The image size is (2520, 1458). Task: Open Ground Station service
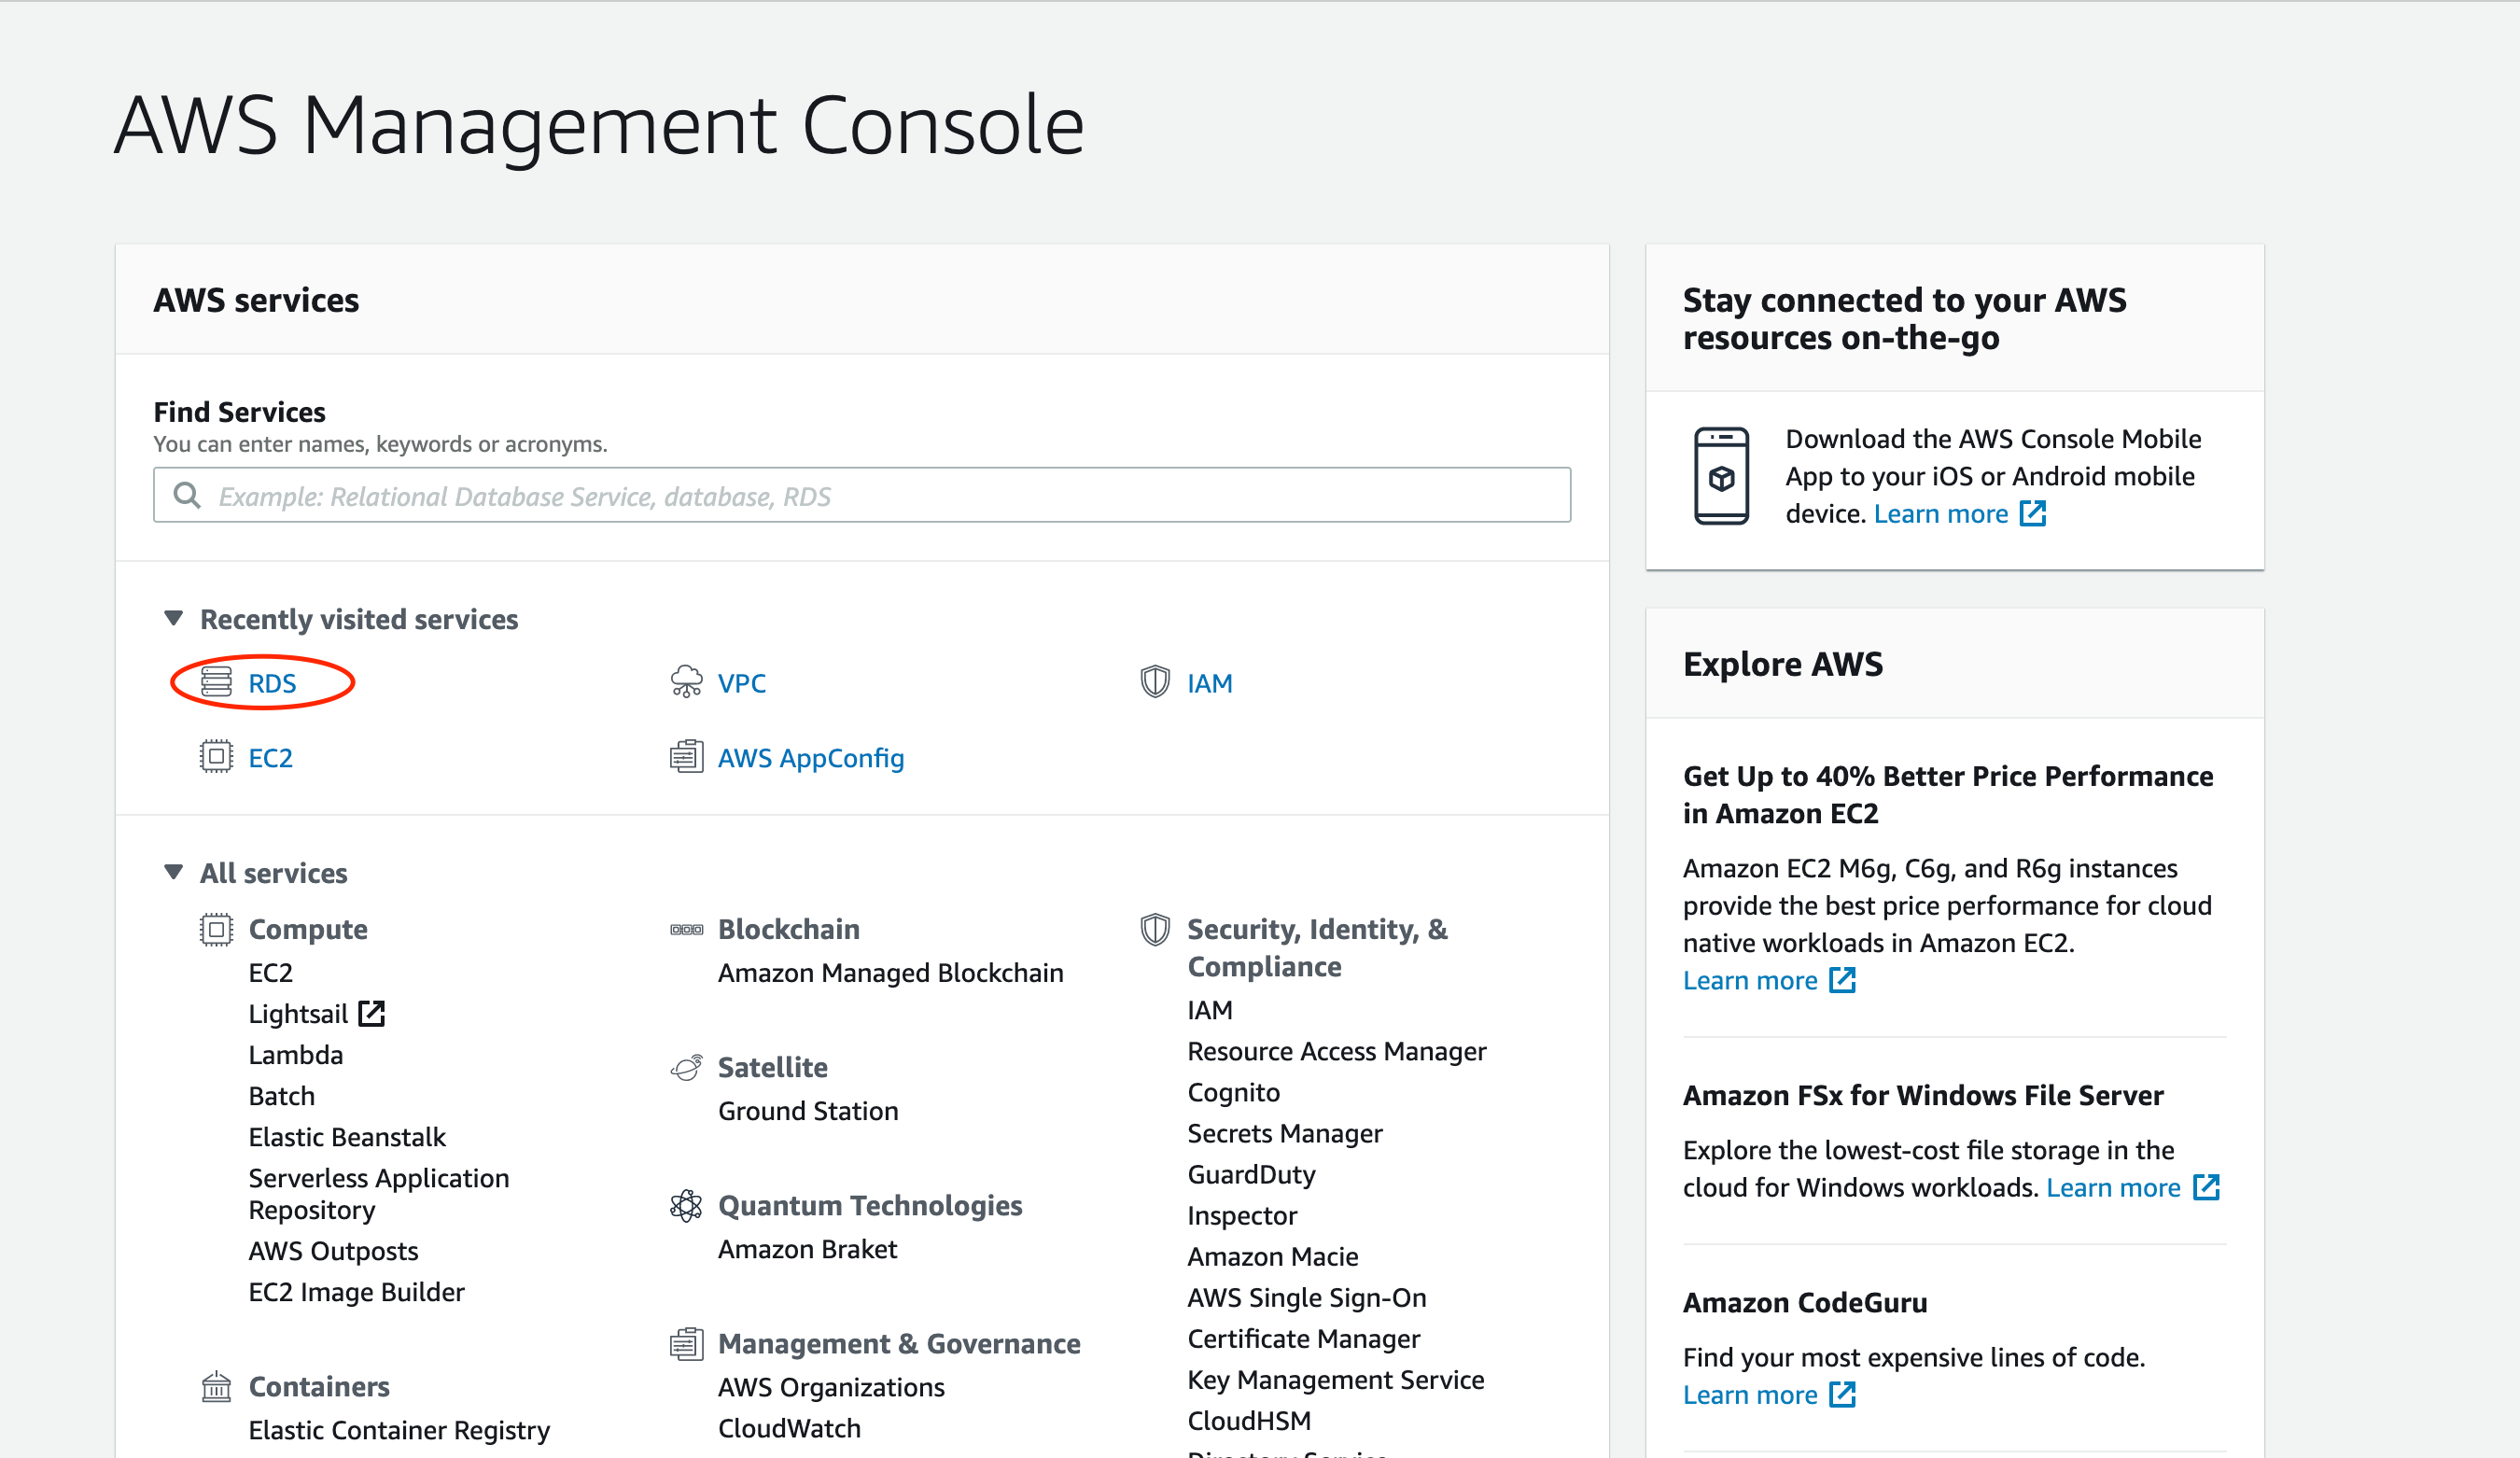(808, 1111)
